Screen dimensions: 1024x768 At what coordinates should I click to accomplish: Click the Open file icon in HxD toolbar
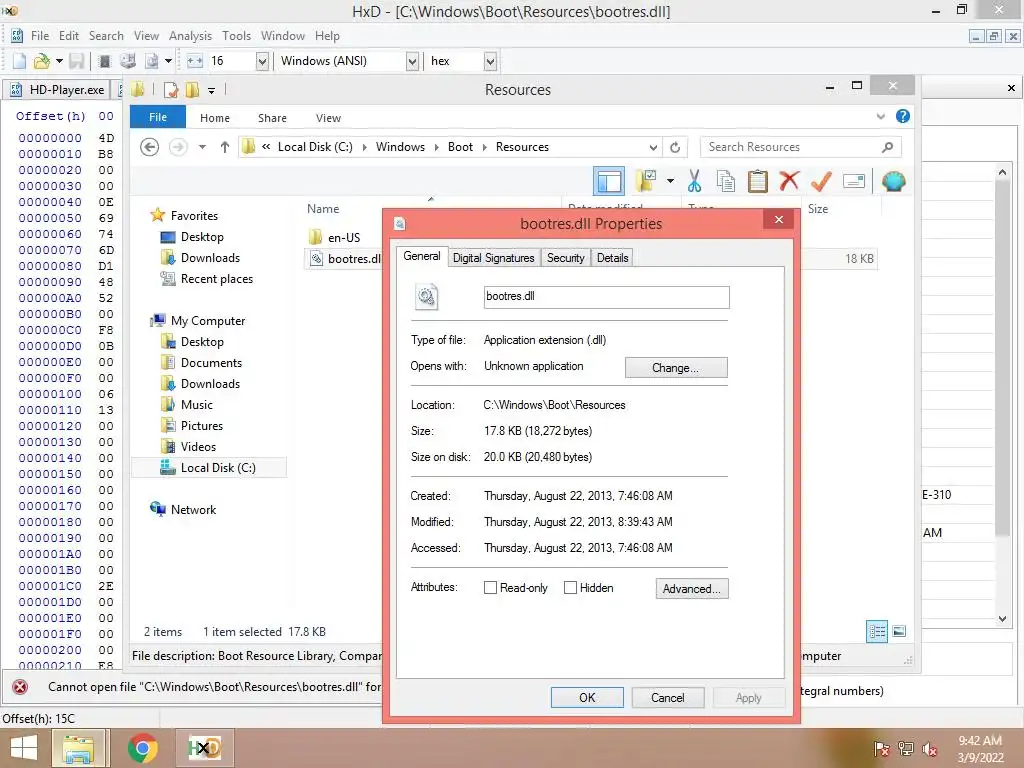pos(41,61)
